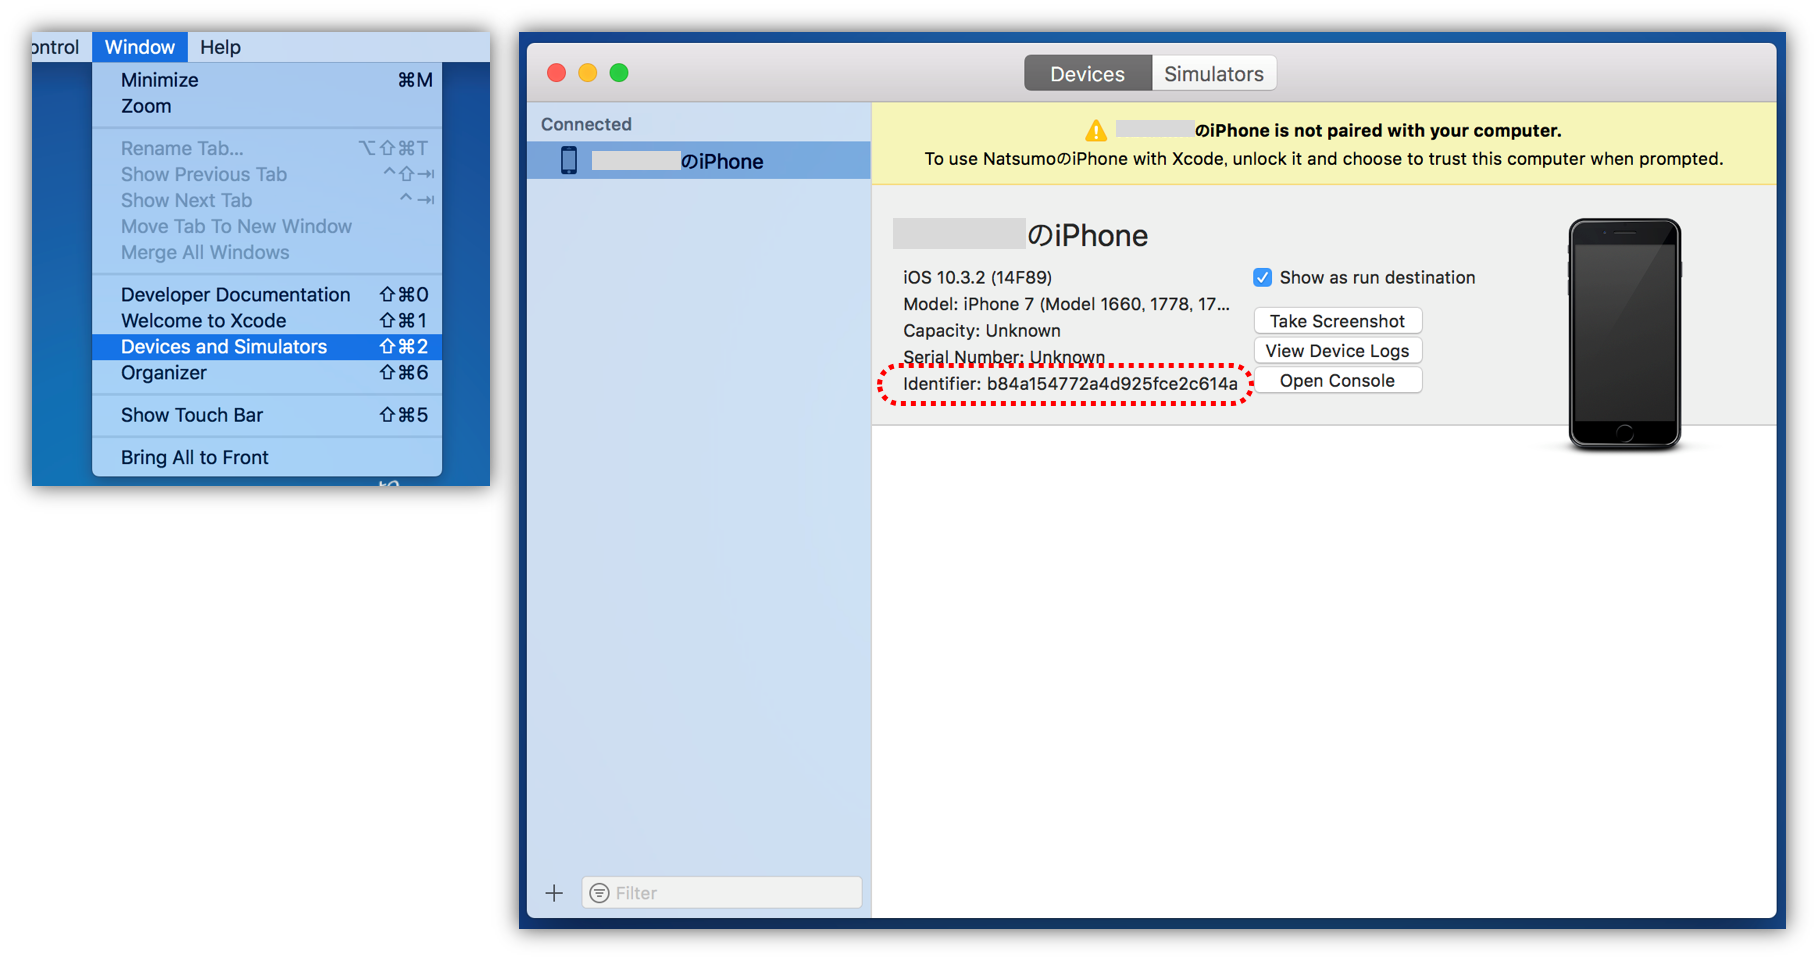Open Organizer from Window menu

267,372
